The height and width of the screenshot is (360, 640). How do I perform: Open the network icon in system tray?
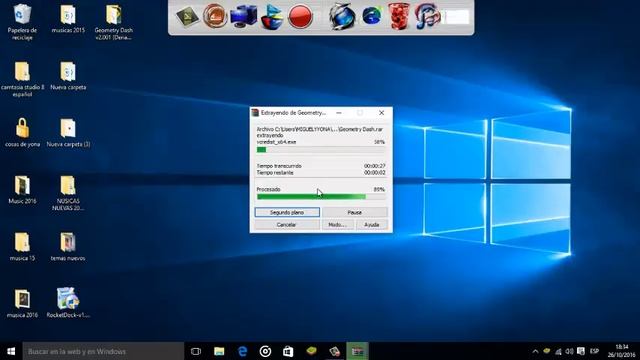tap(558, 351)
